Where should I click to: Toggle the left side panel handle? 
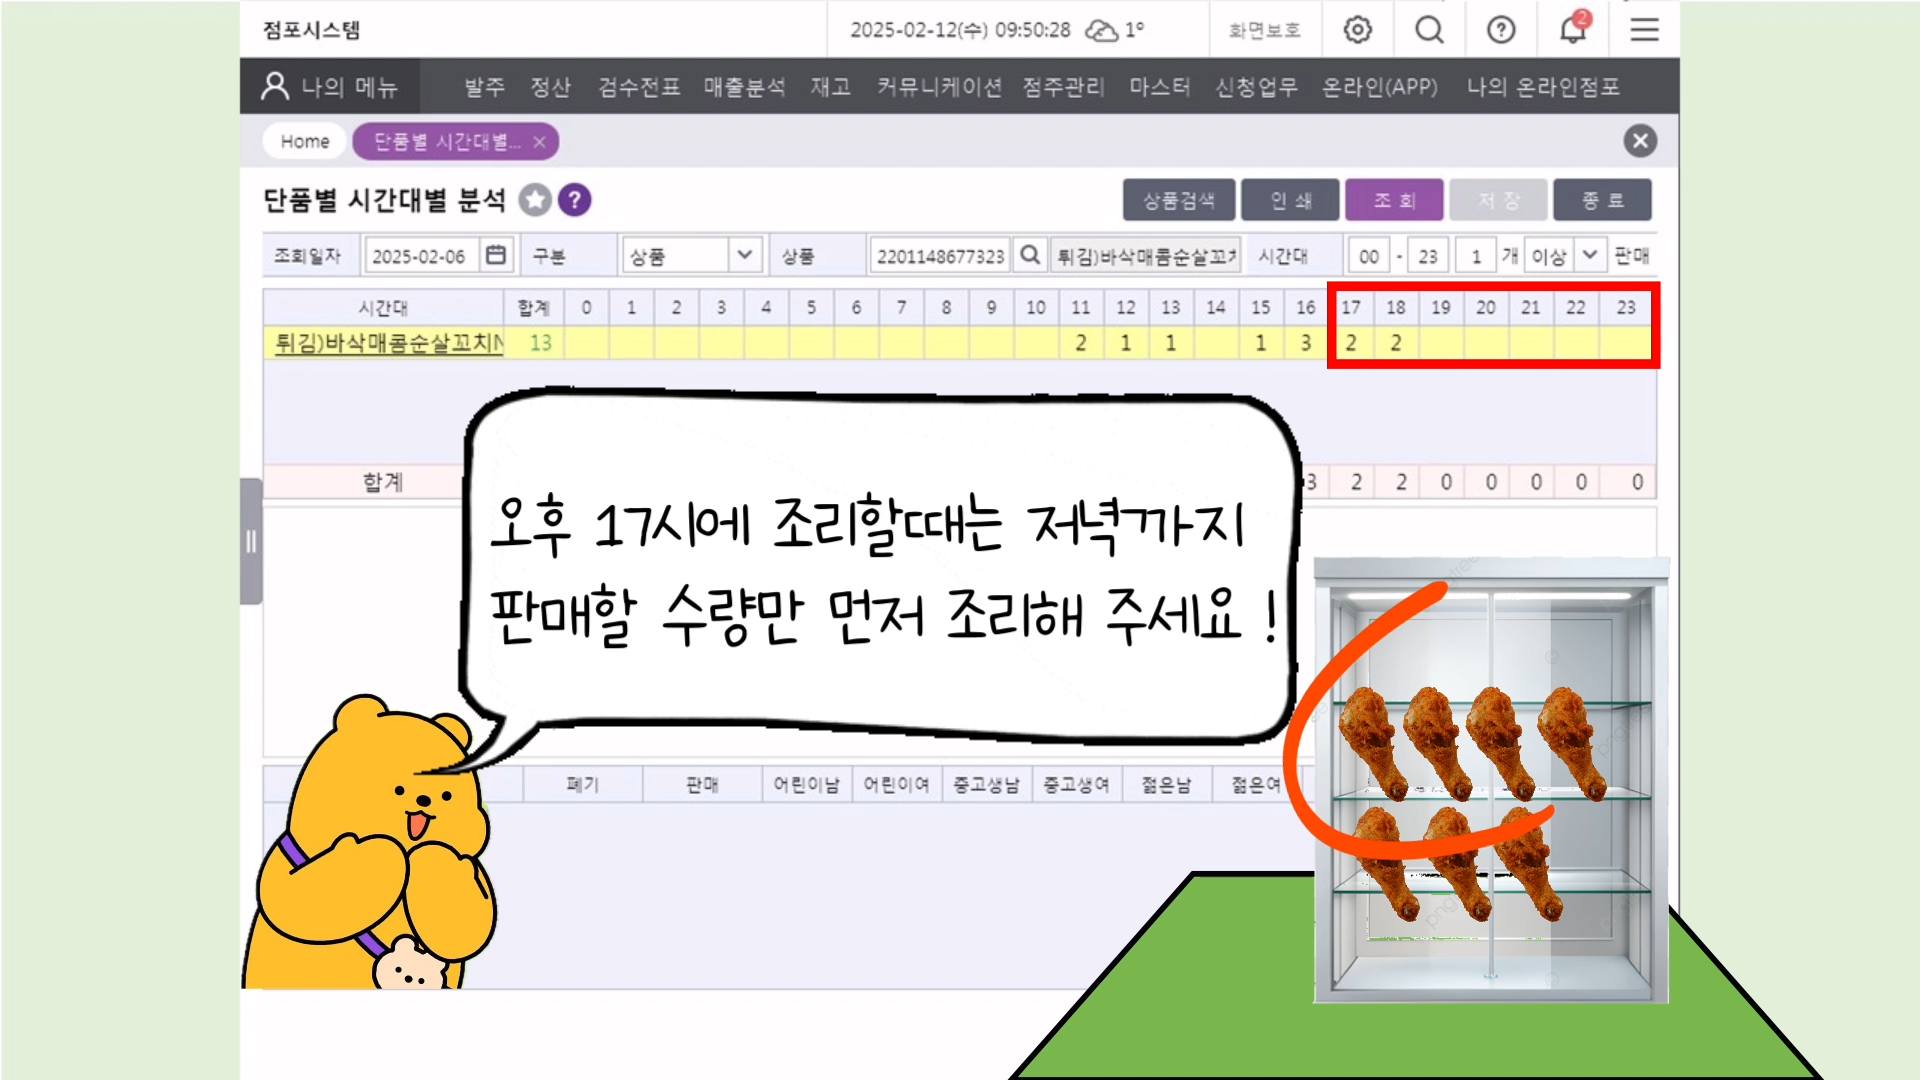[x=251, y=542]
